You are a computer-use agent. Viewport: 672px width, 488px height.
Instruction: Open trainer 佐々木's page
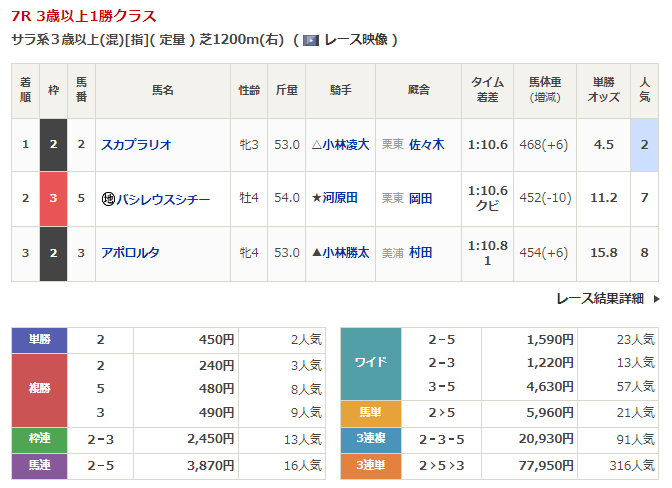[x=426, y=144]
